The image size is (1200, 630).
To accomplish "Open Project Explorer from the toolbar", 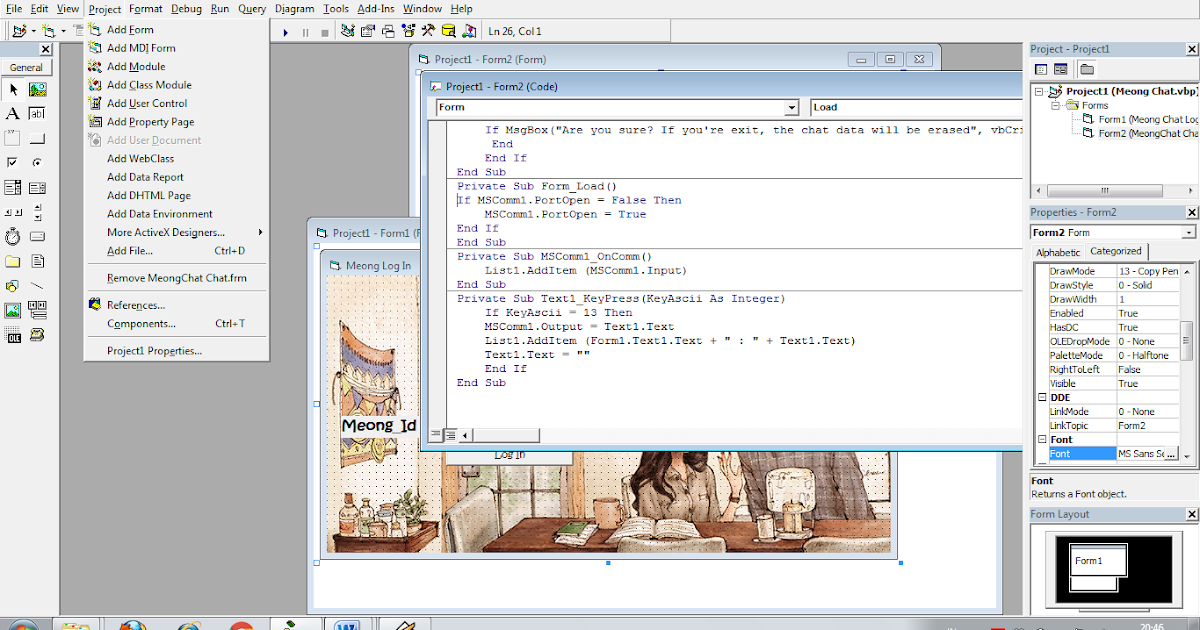I will pyautogui.click(x=348, y=31).
